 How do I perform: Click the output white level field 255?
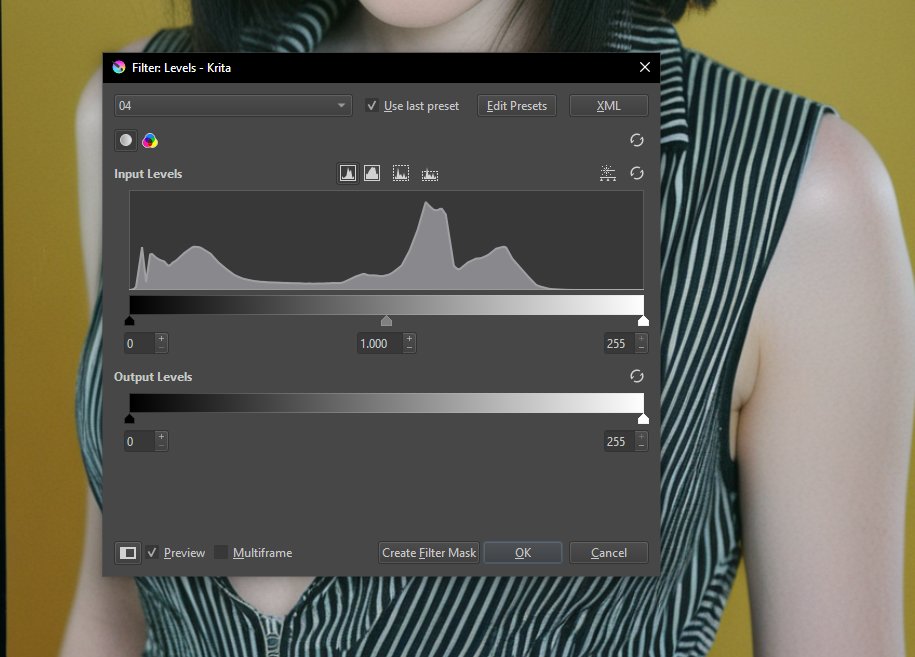click(619, 442)
